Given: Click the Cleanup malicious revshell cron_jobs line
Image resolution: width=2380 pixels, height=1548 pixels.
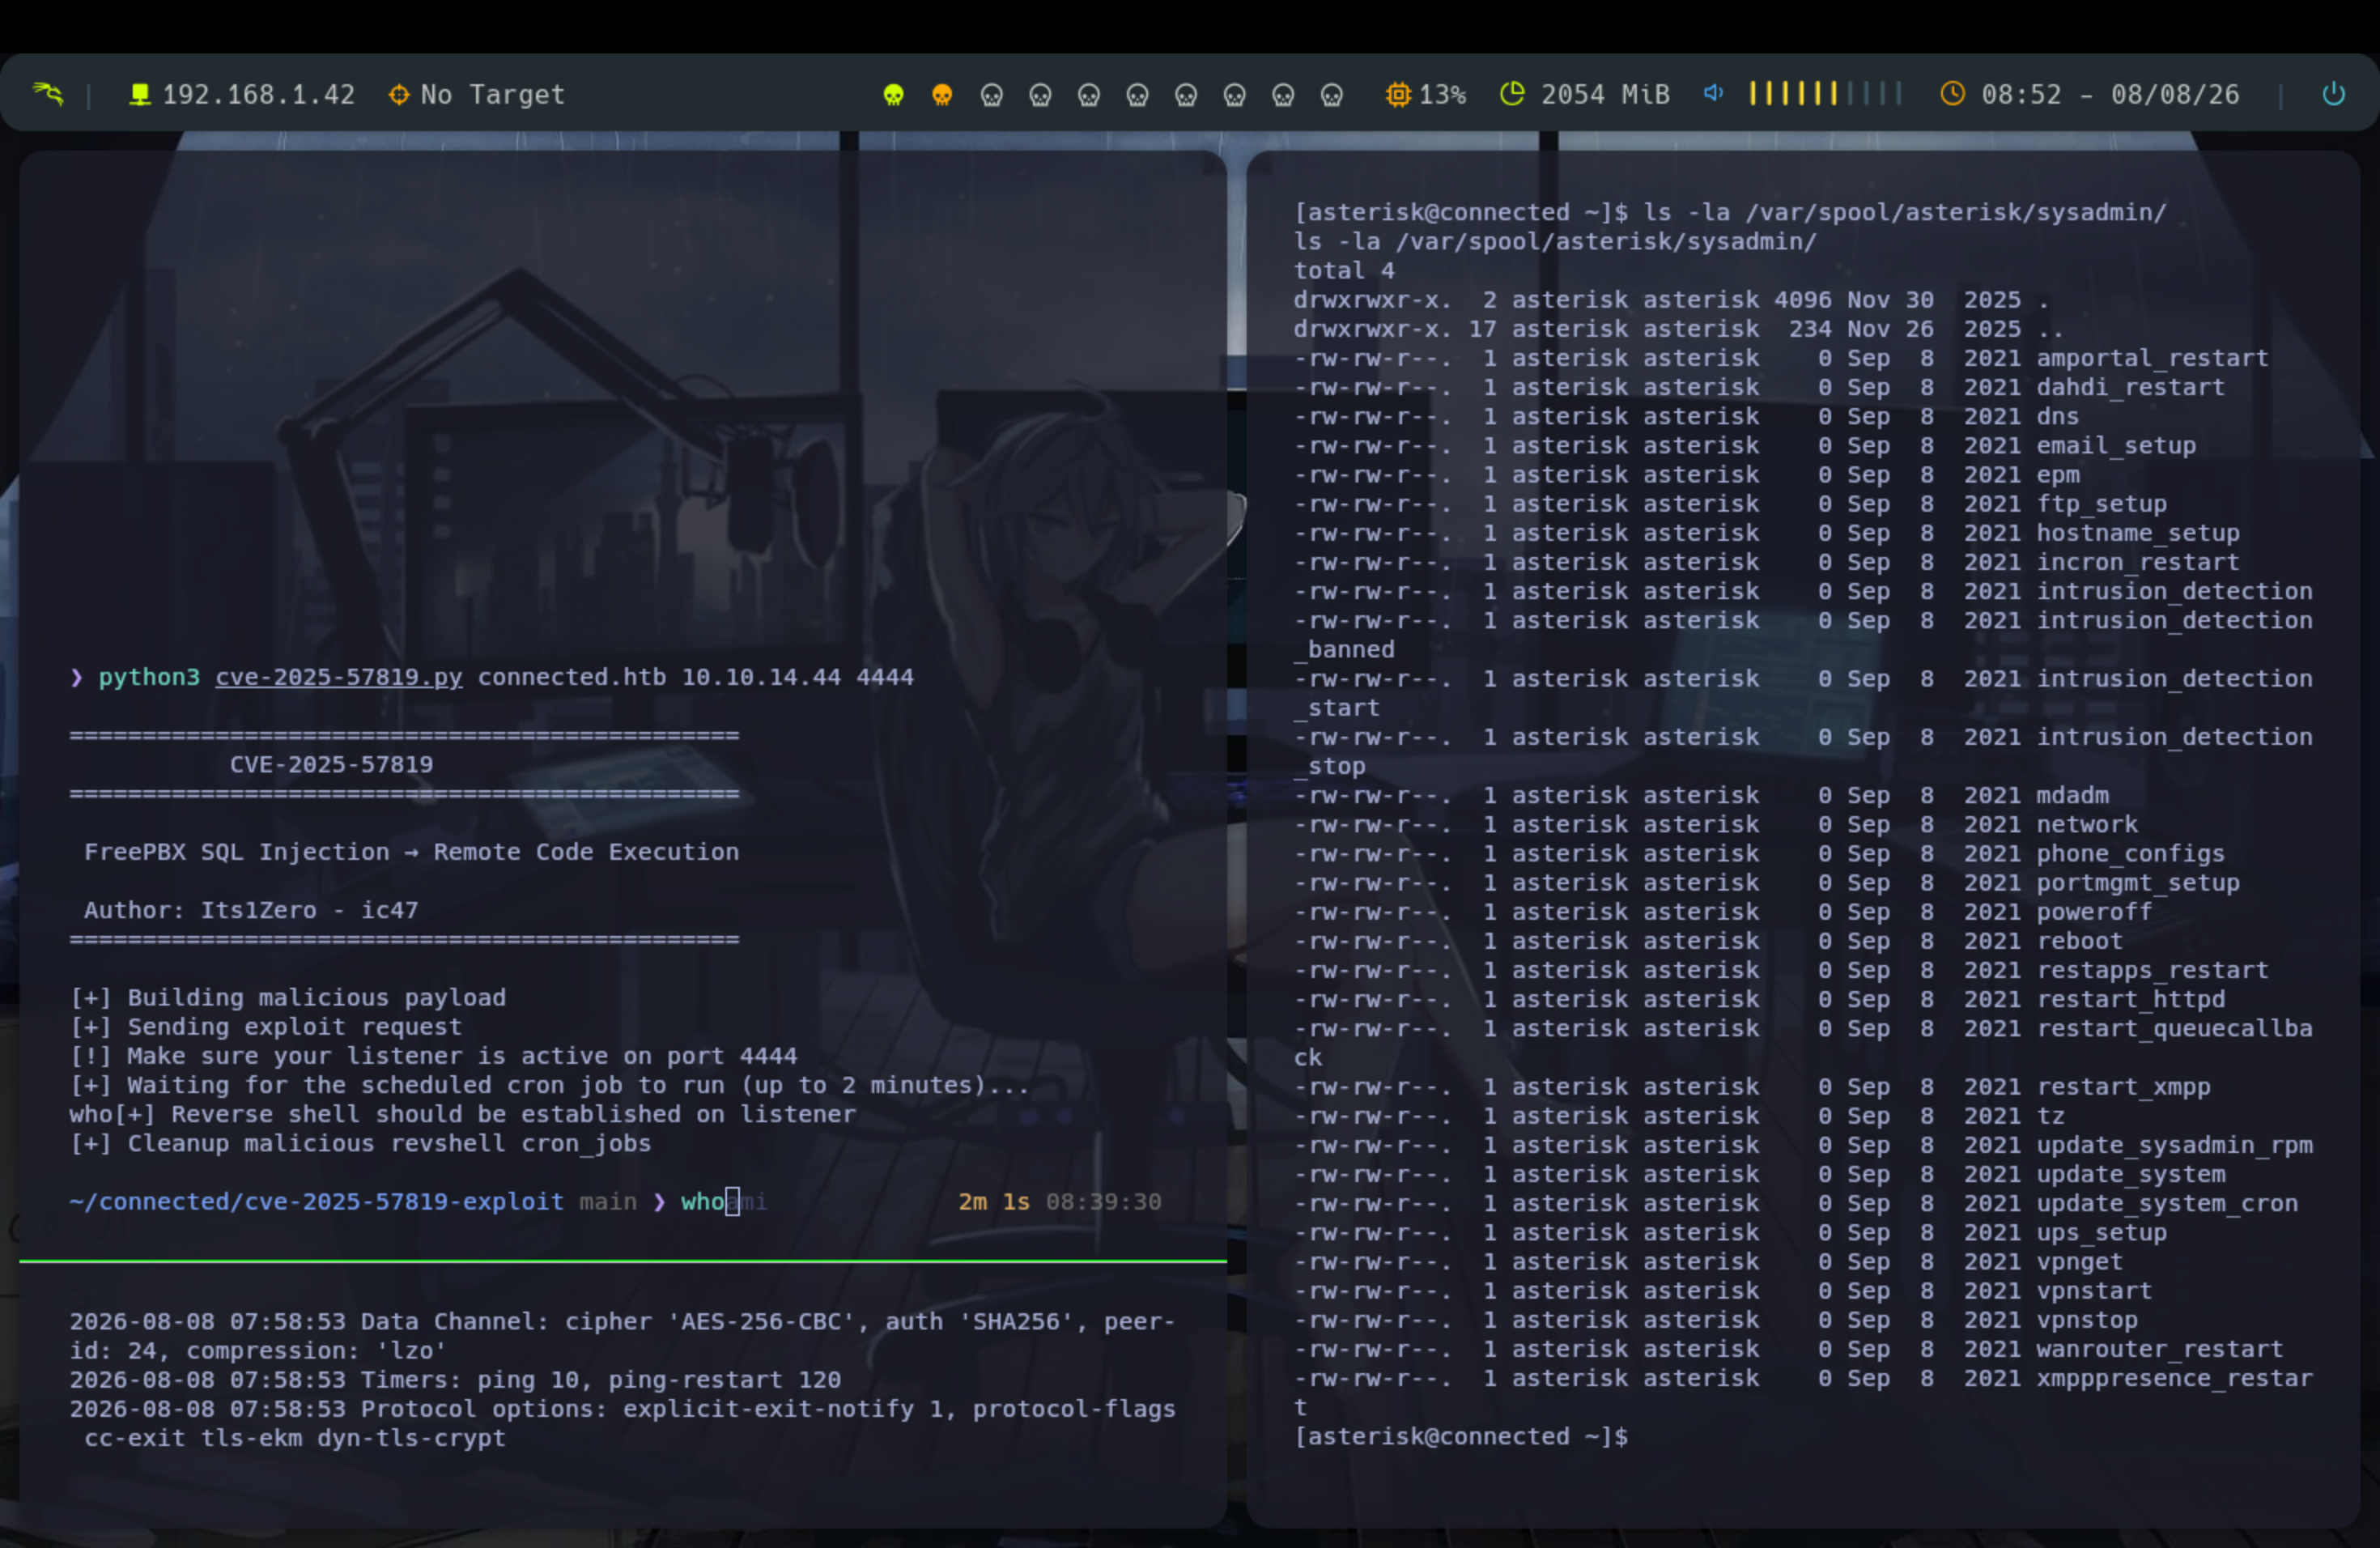Looking at the screenshot, I should pos(360,1143).
